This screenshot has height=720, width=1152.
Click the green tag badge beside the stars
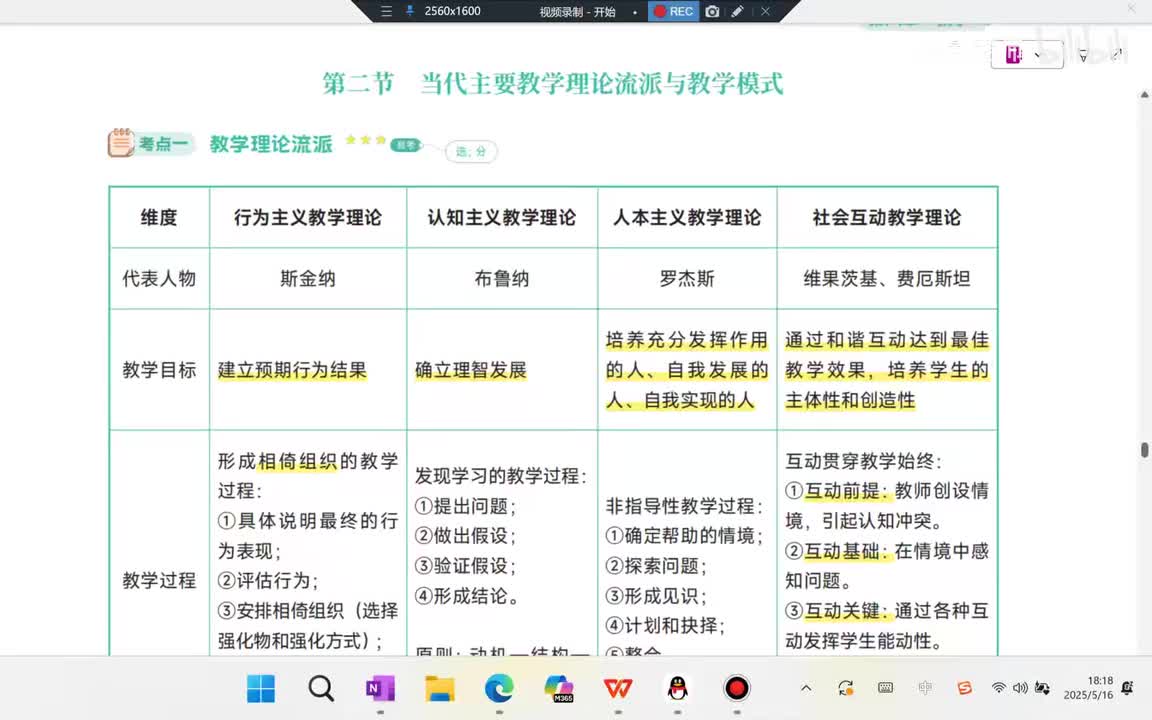coord(406,145)
